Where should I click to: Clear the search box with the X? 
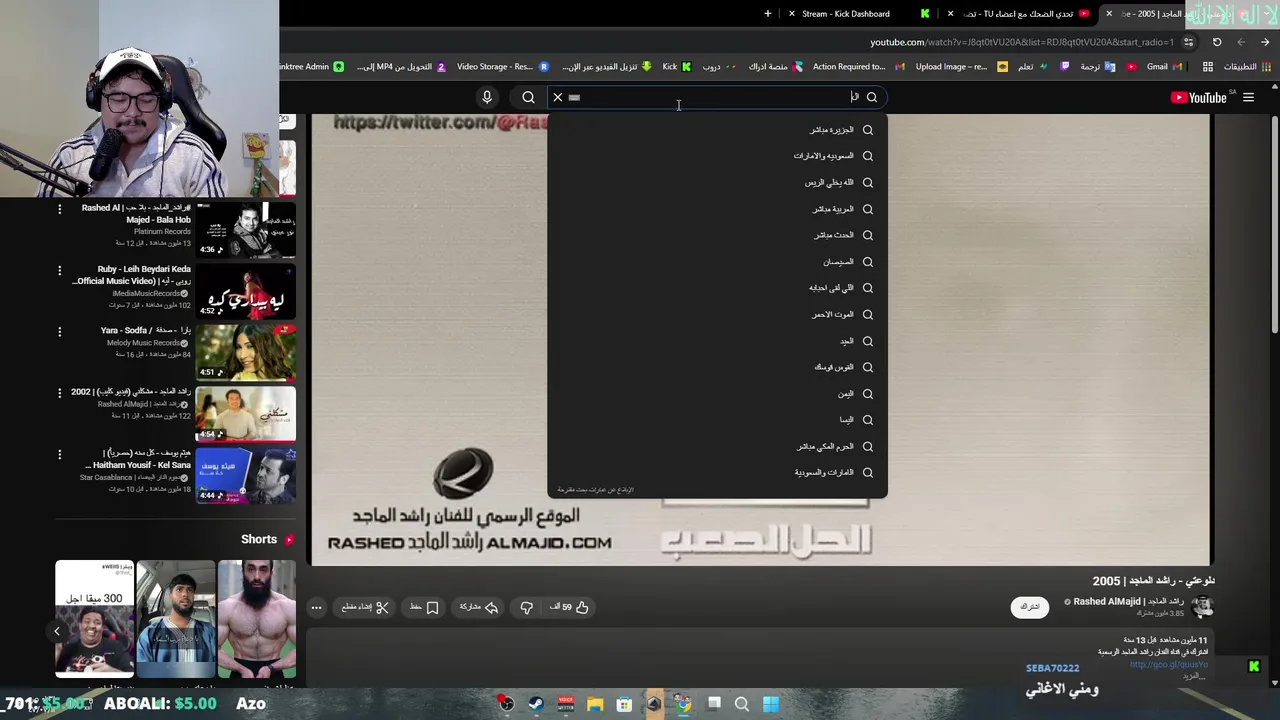(x=558, y=97)
